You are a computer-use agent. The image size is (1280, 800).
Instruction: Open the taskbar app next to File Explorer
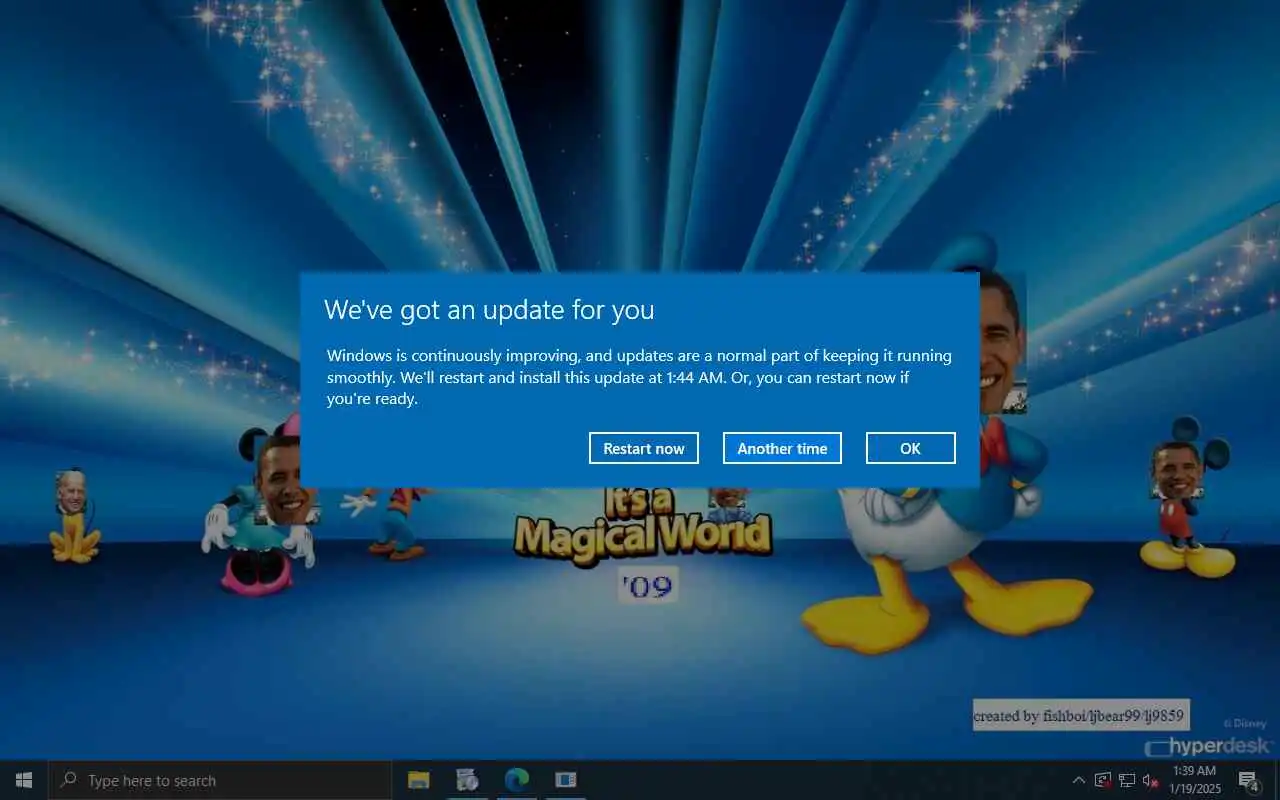coord(467,780)
